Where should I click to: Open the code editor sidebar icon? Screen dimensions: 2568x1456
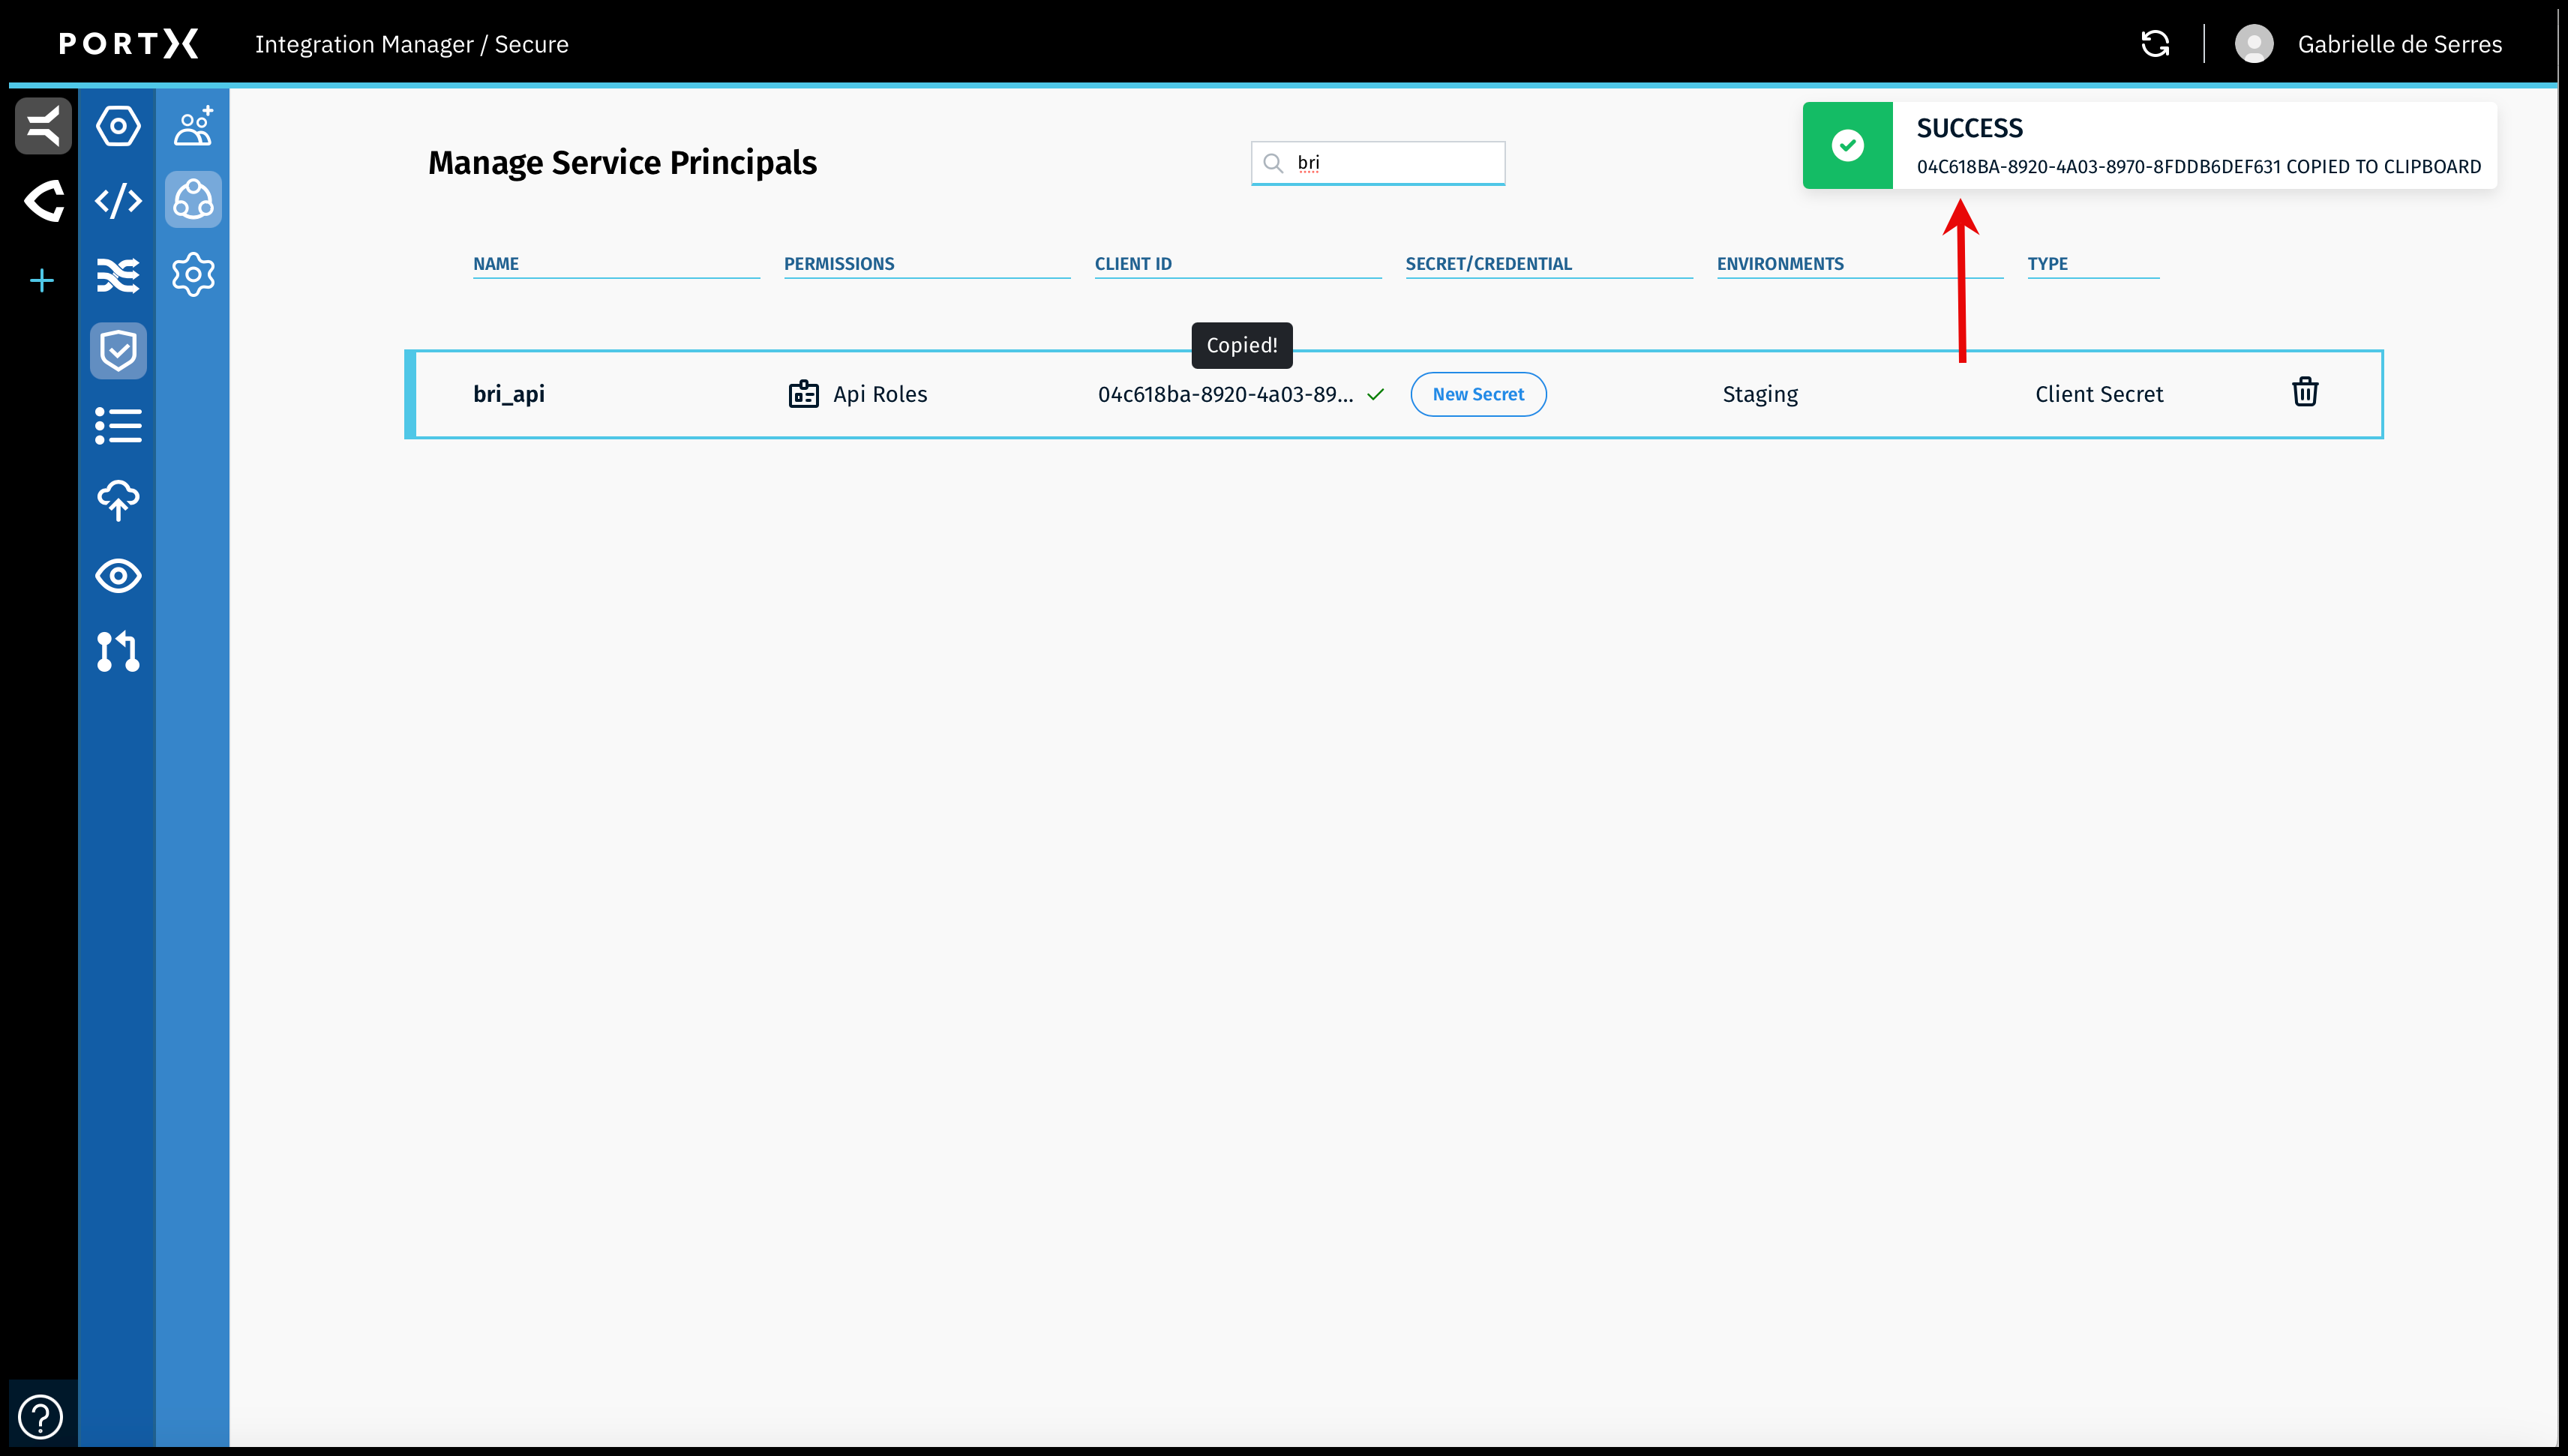[x=118, y=201]
